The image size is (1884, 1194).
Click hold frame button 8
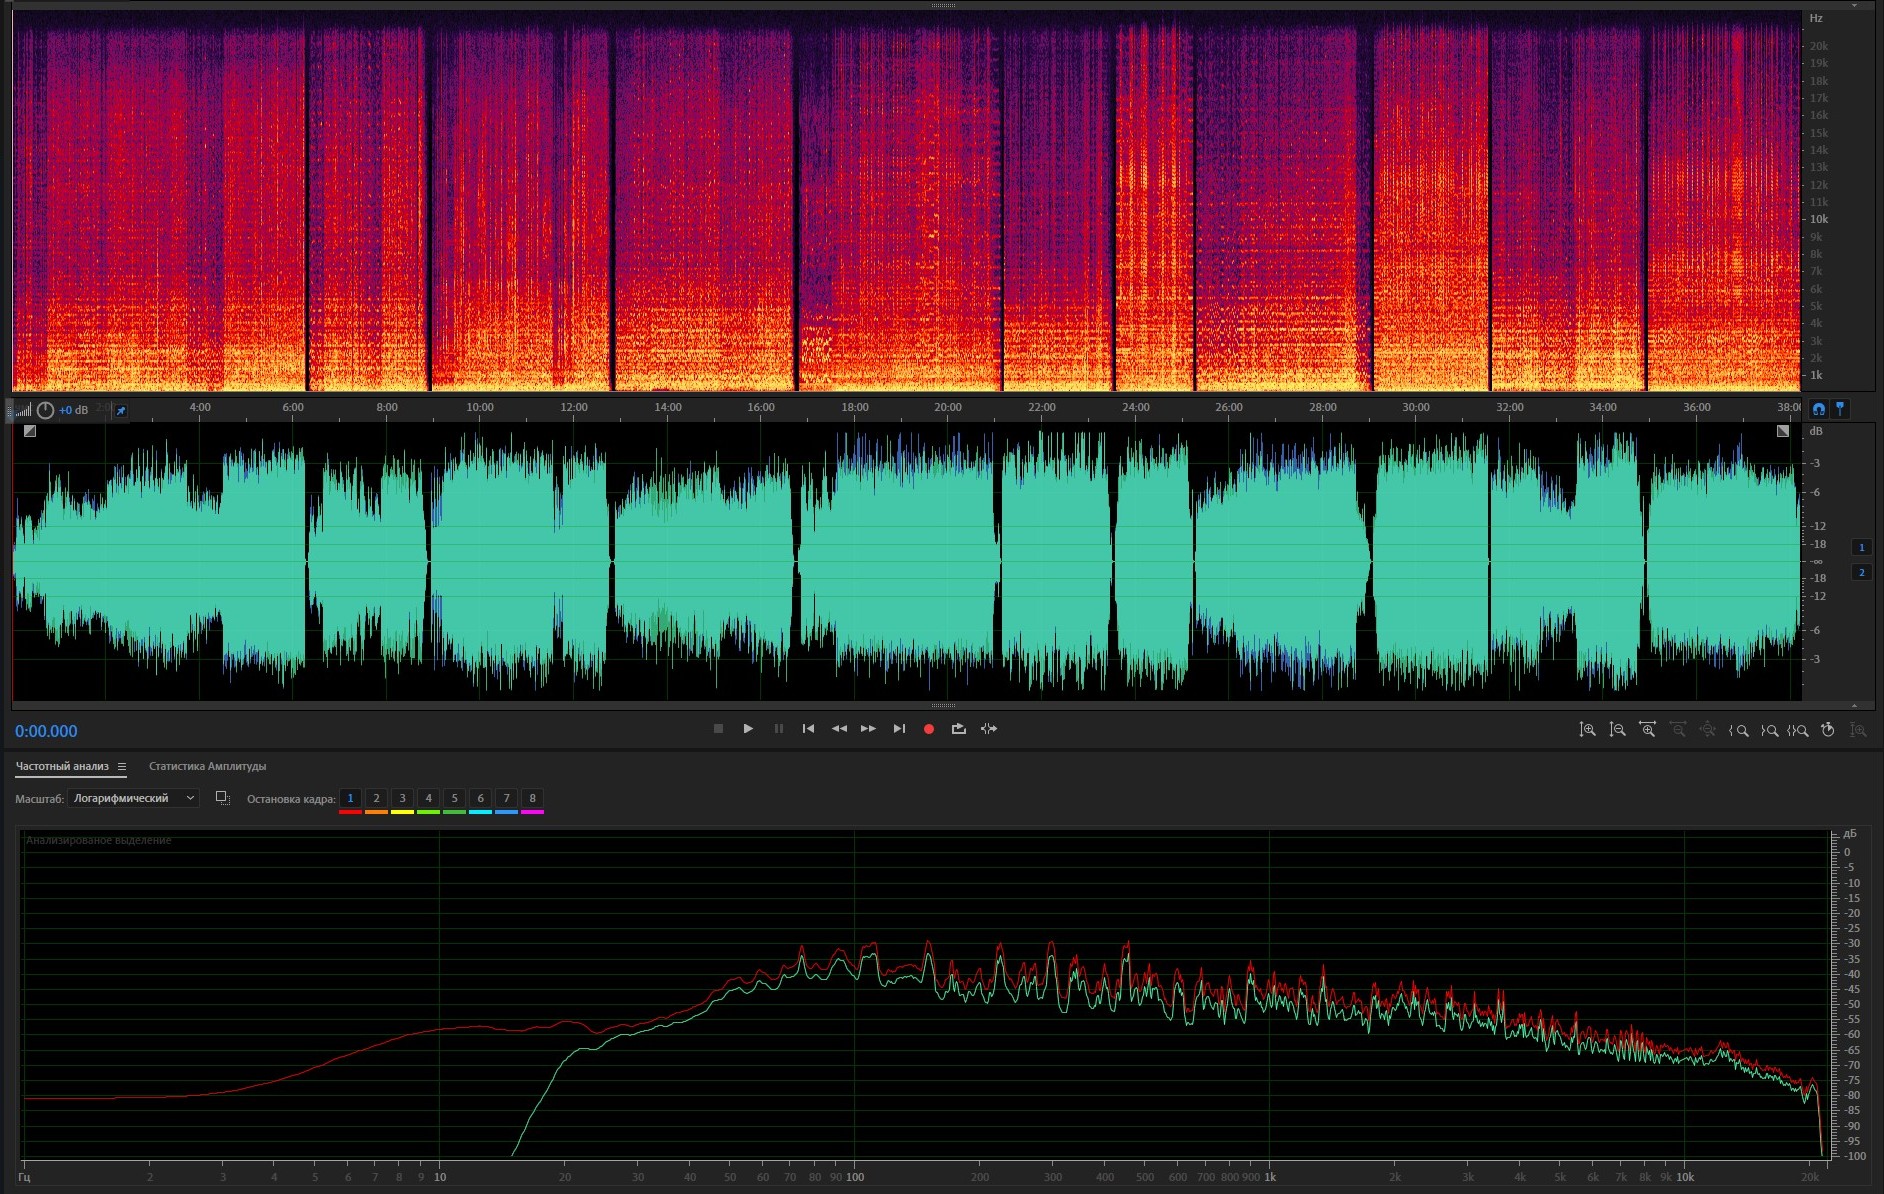click(532, 798)
